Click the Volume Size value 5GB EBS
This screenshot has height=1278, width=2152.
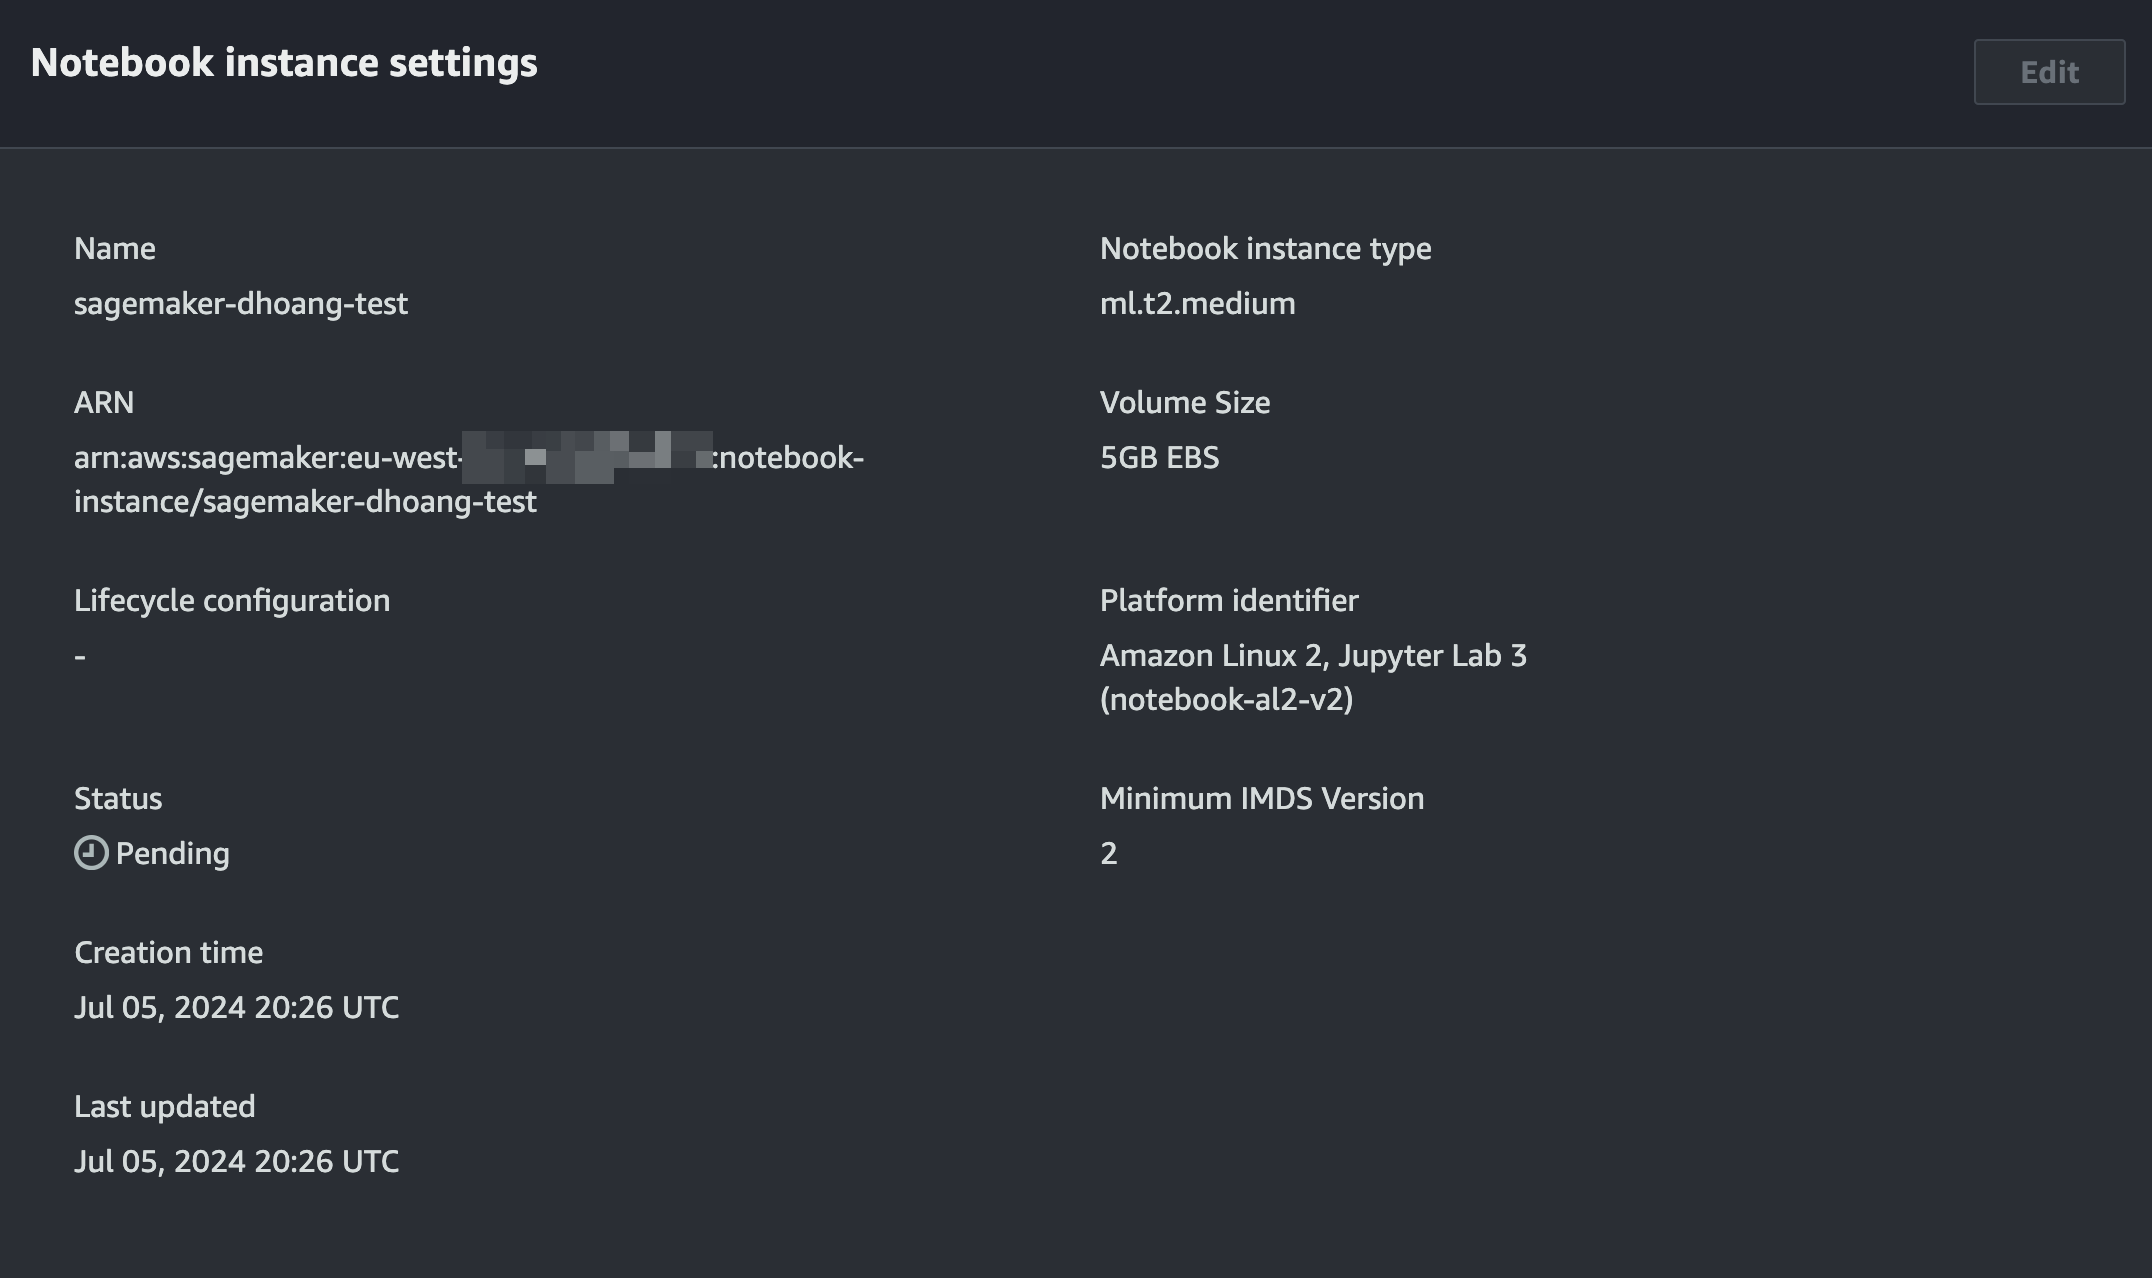[x=1160, y=457]
